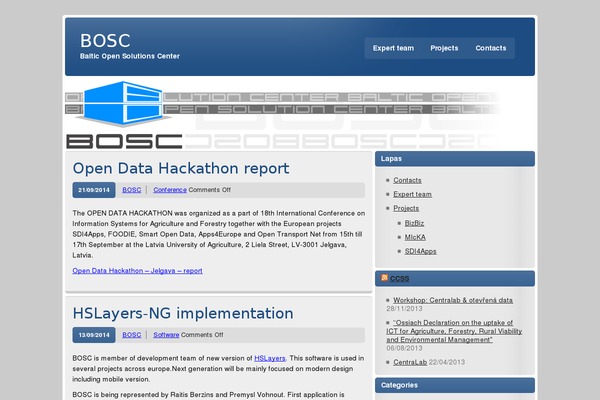Follow the HSLayers link in the post text
Screen dimensions: 600x400
point(270,358)
